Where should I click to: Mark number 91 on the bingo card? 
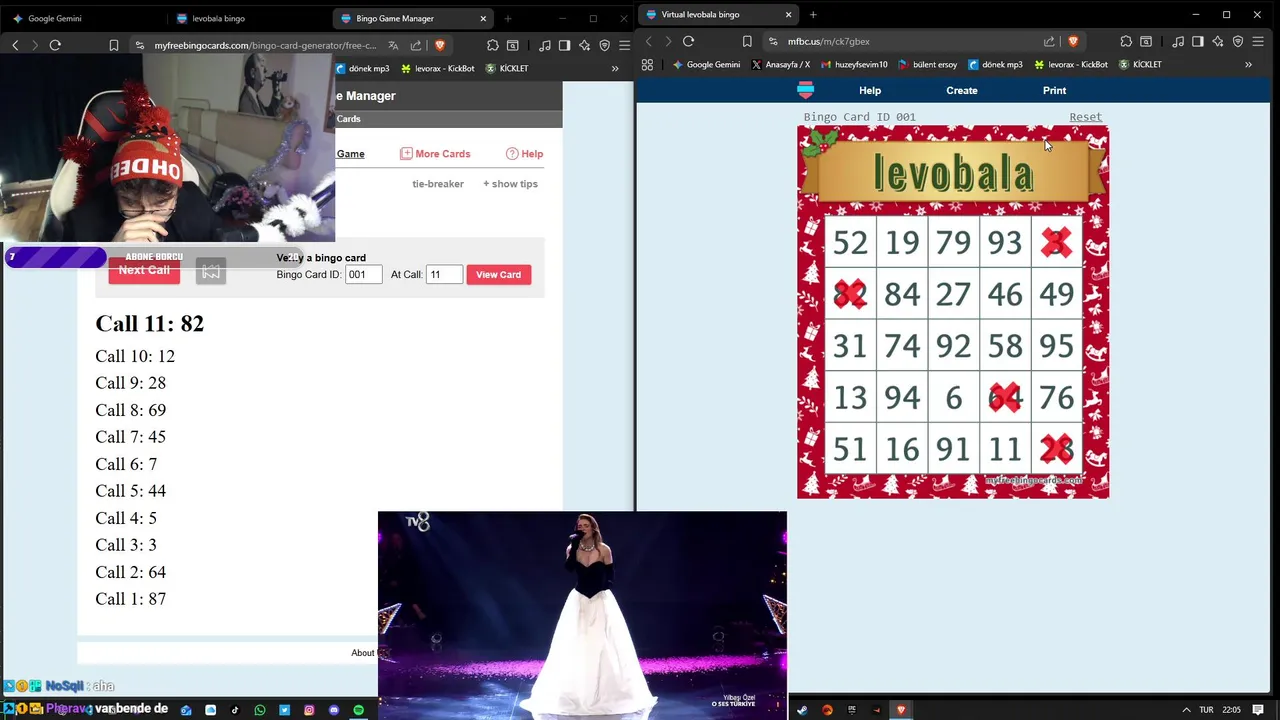[953, 449]
